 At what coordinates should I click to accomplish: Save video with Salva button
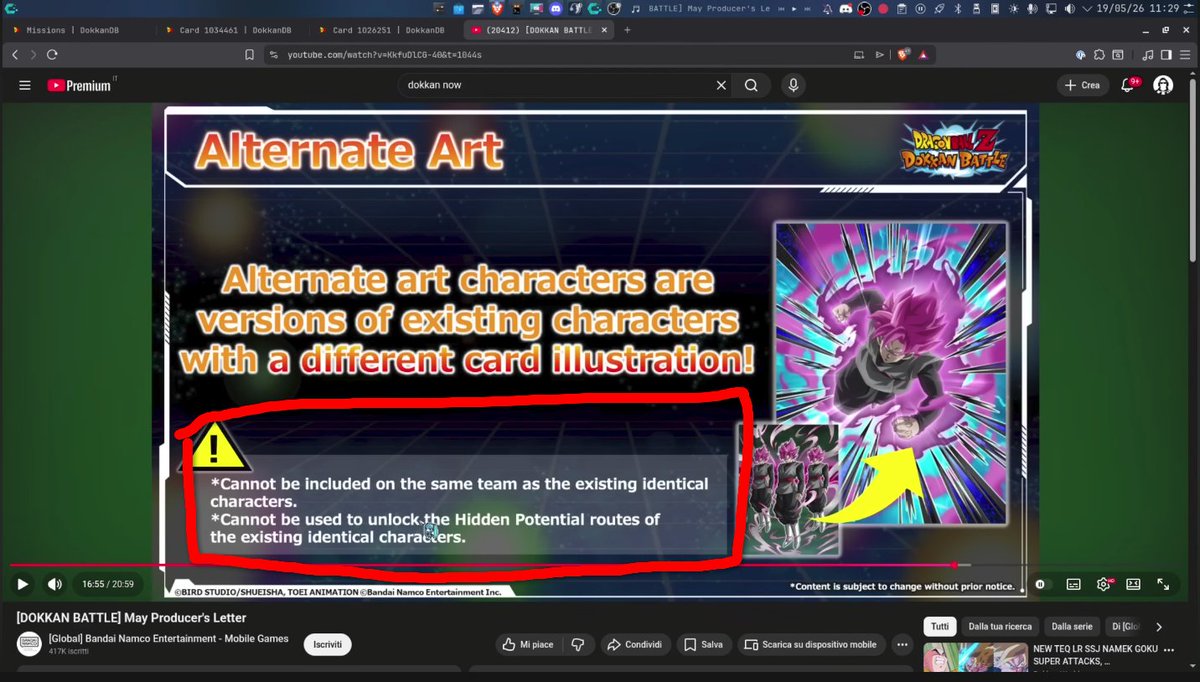704,645
